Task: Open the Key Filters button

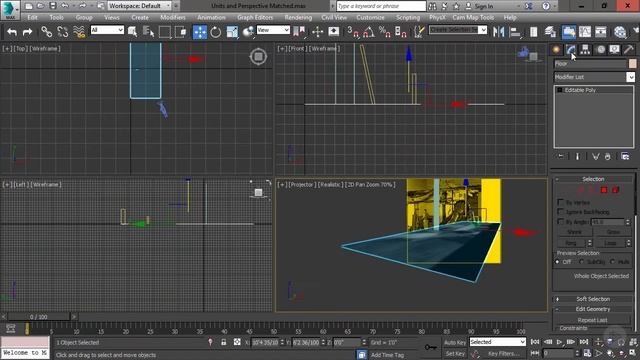Action: [x=504, y=353]
